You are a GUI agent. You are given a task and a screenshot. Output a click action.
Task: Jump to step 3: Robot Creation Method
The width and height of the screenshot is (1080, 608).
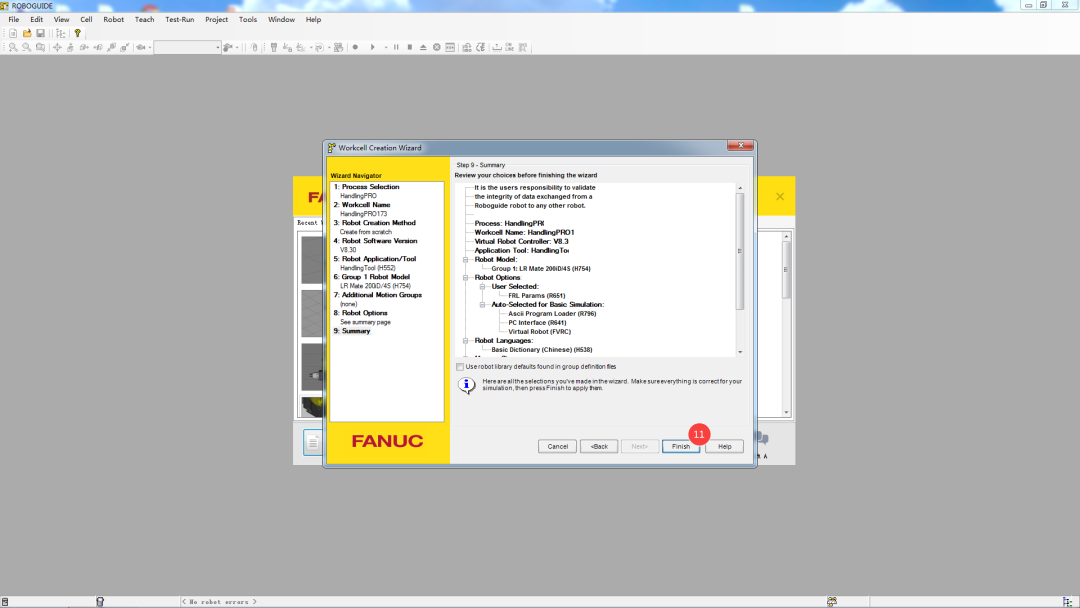[x=375, y=222]
